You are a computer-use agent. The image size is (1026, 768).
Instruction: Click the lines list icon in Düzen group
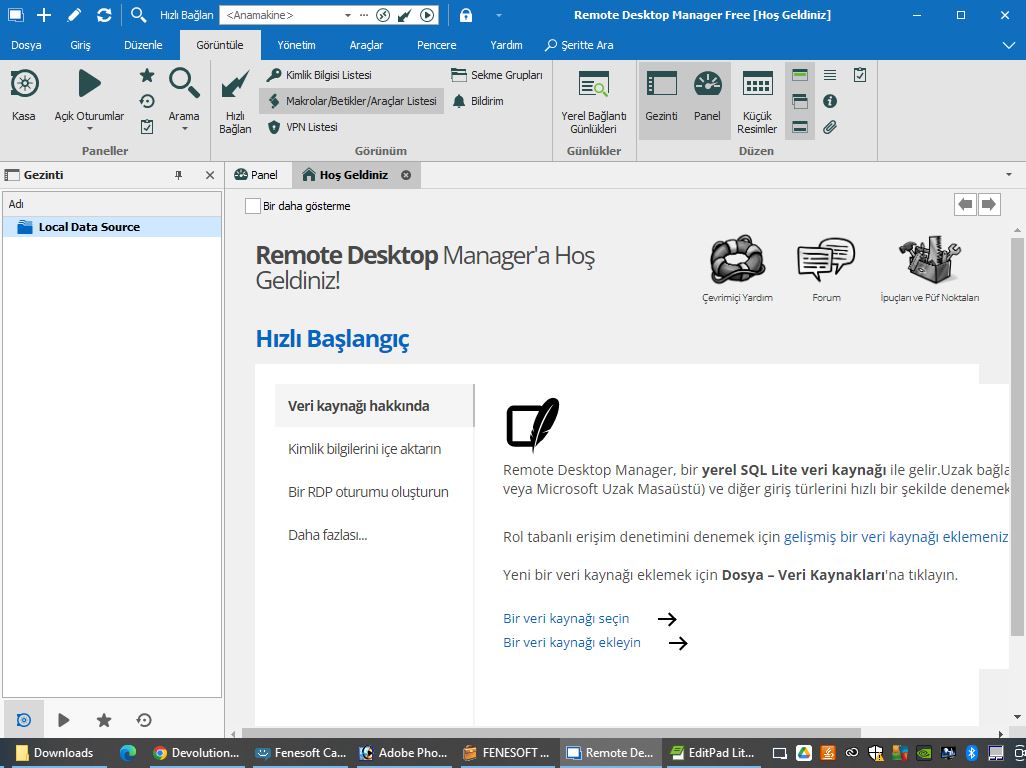[x=830, y=75]
